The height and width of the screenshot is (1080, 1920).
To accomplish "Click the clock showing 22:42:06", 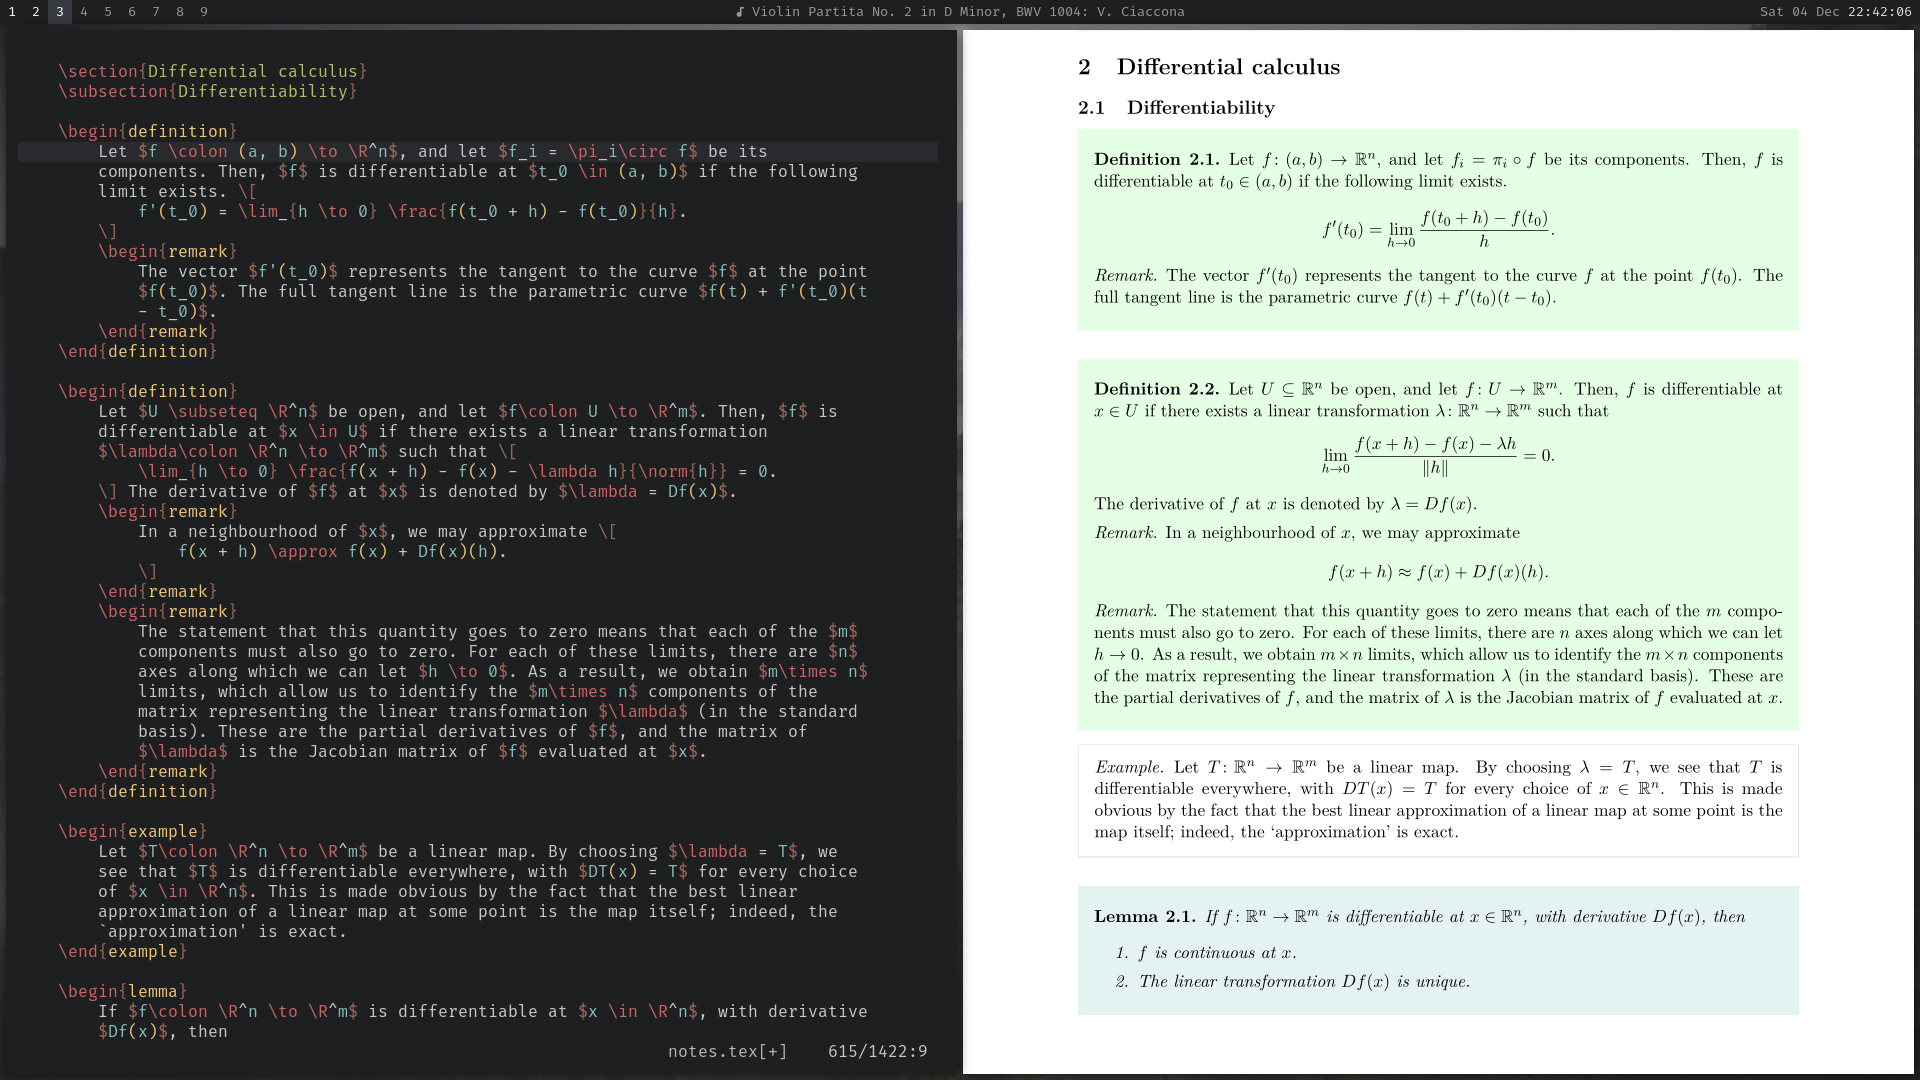I will [1881, 12].
